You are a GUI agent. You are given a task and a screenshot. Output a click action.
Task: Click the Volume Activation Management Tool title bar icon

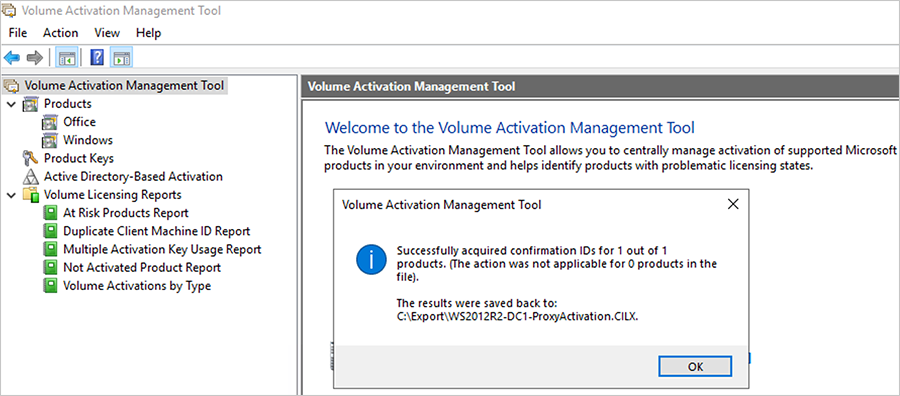pyautogui.click(x=9, y=10)
